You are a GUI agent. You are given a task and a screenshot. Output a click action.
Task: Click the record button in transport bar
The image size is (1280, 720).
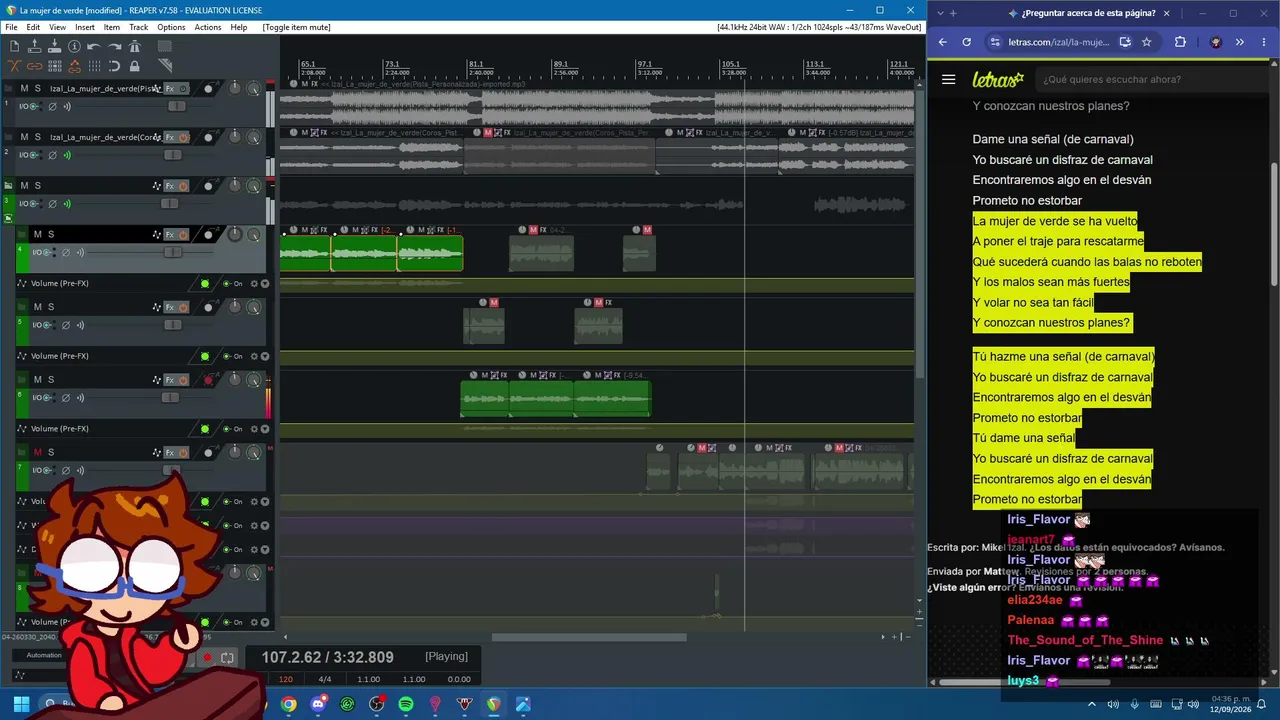coord(208,657)
